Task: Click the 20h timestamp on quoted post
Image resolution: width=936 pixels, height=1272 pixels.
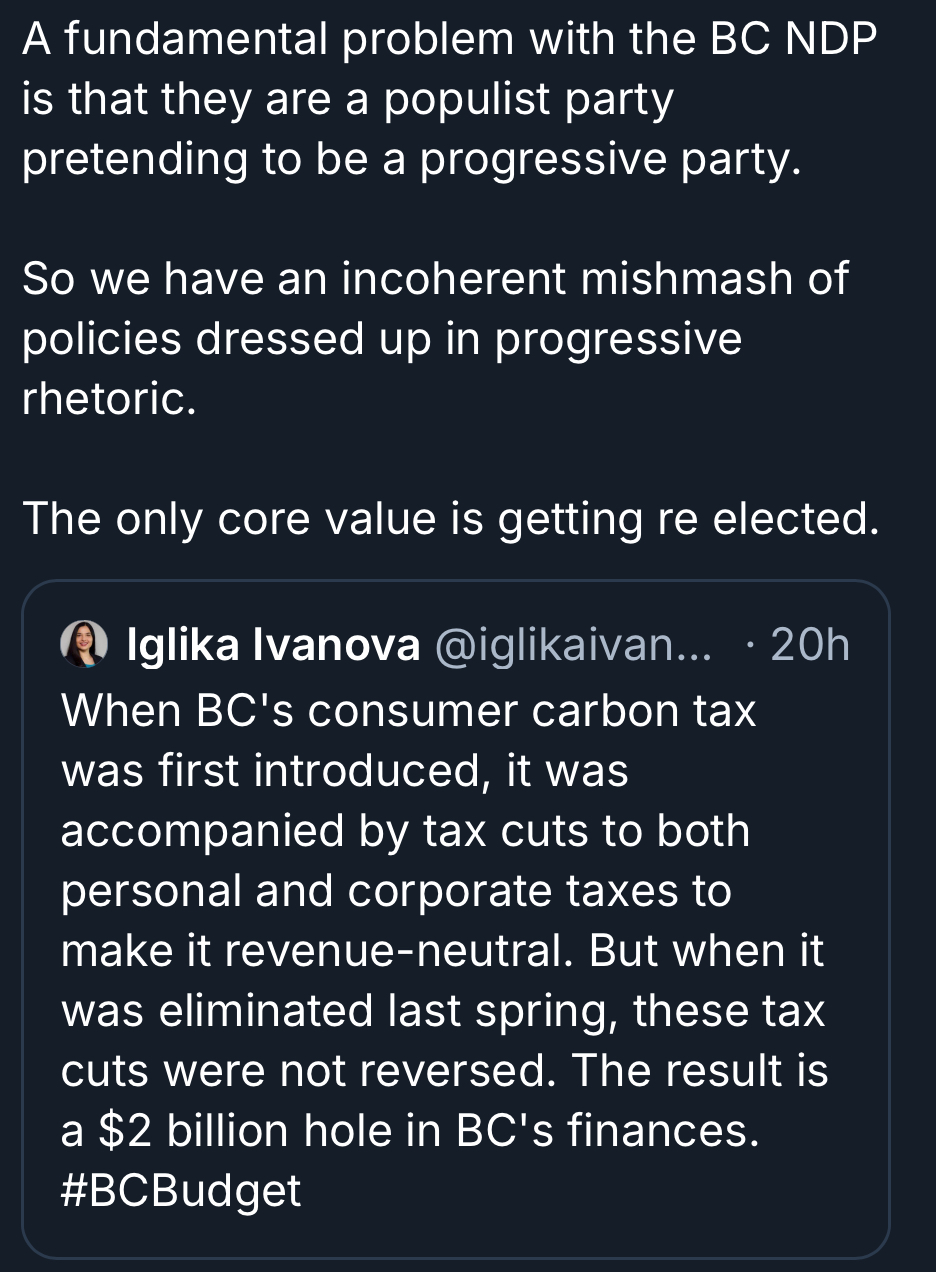Action: [x=809, y=646]
